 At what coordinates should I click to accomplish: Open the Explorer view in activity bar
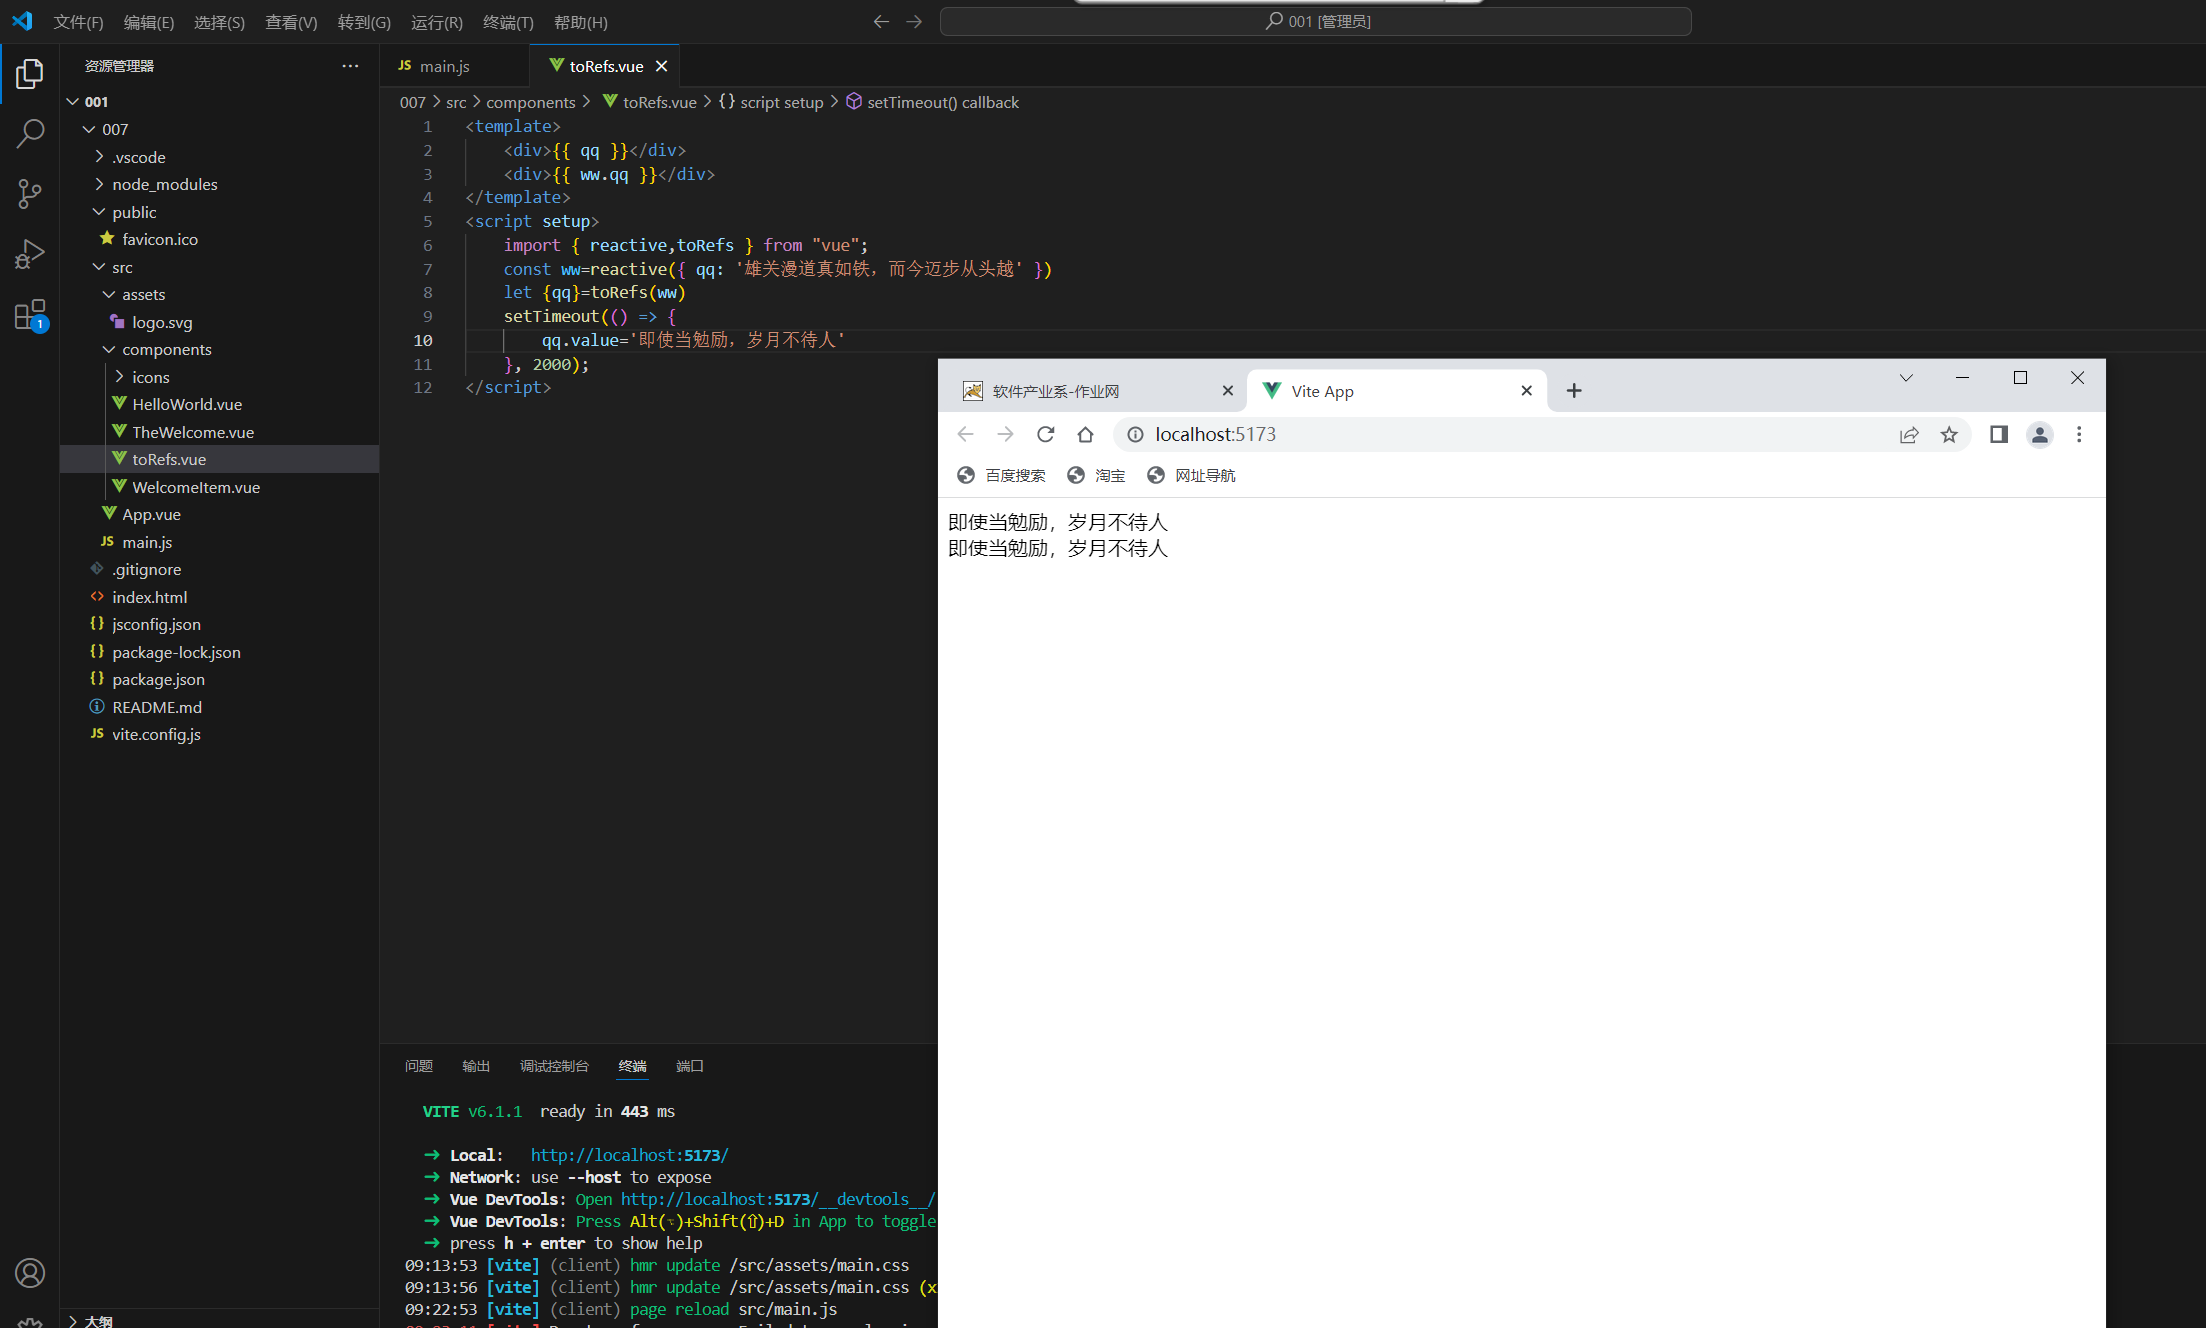coord(30,73)
